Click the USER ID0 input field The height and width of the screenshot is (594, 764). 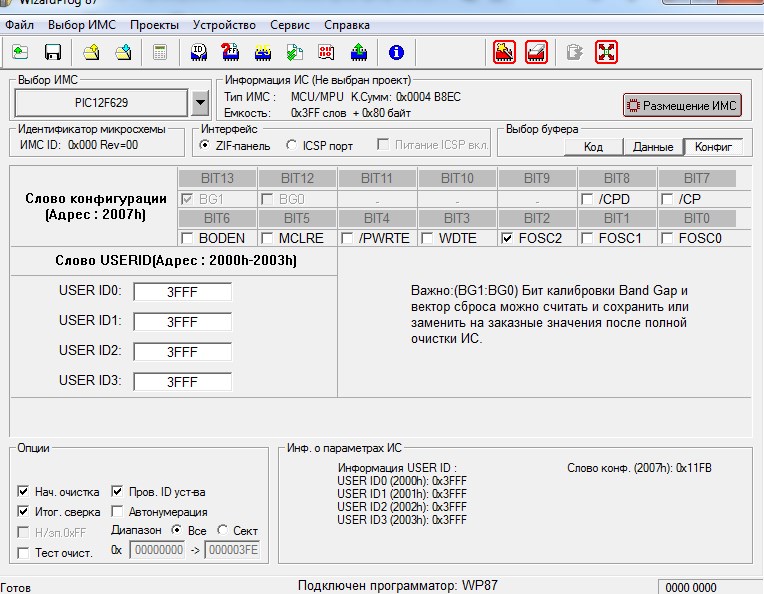(183, 292)
